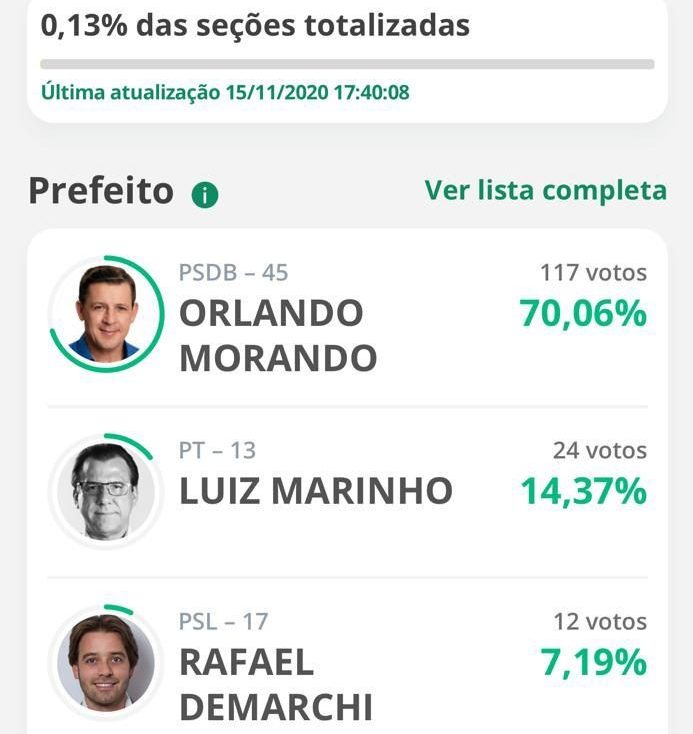The width and height of the screenshot is (693, 734).
Task: Click the 7,19% vote percentage
Action: (594, 662)
